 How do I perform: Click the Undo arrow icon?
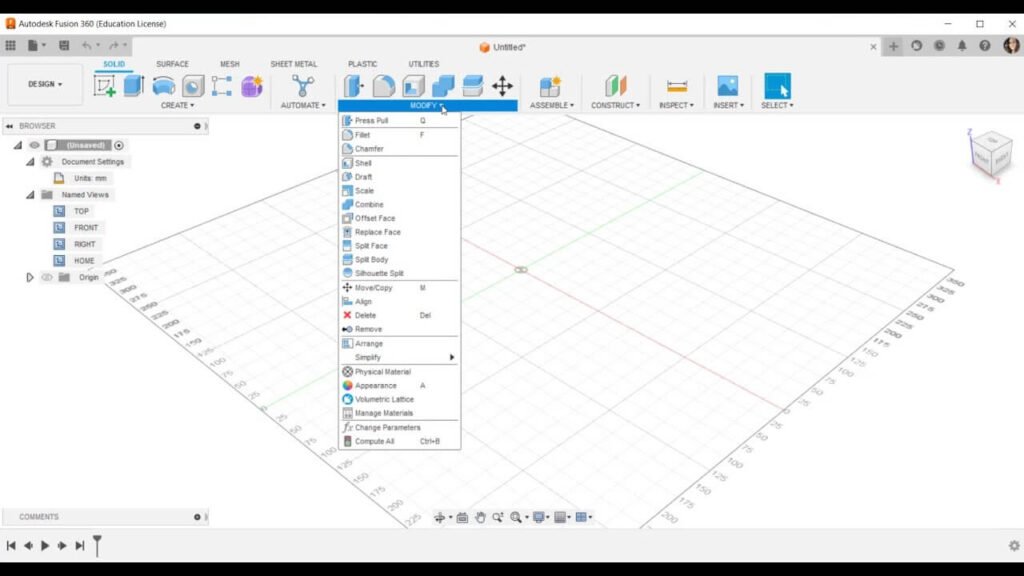pos(86,46)
